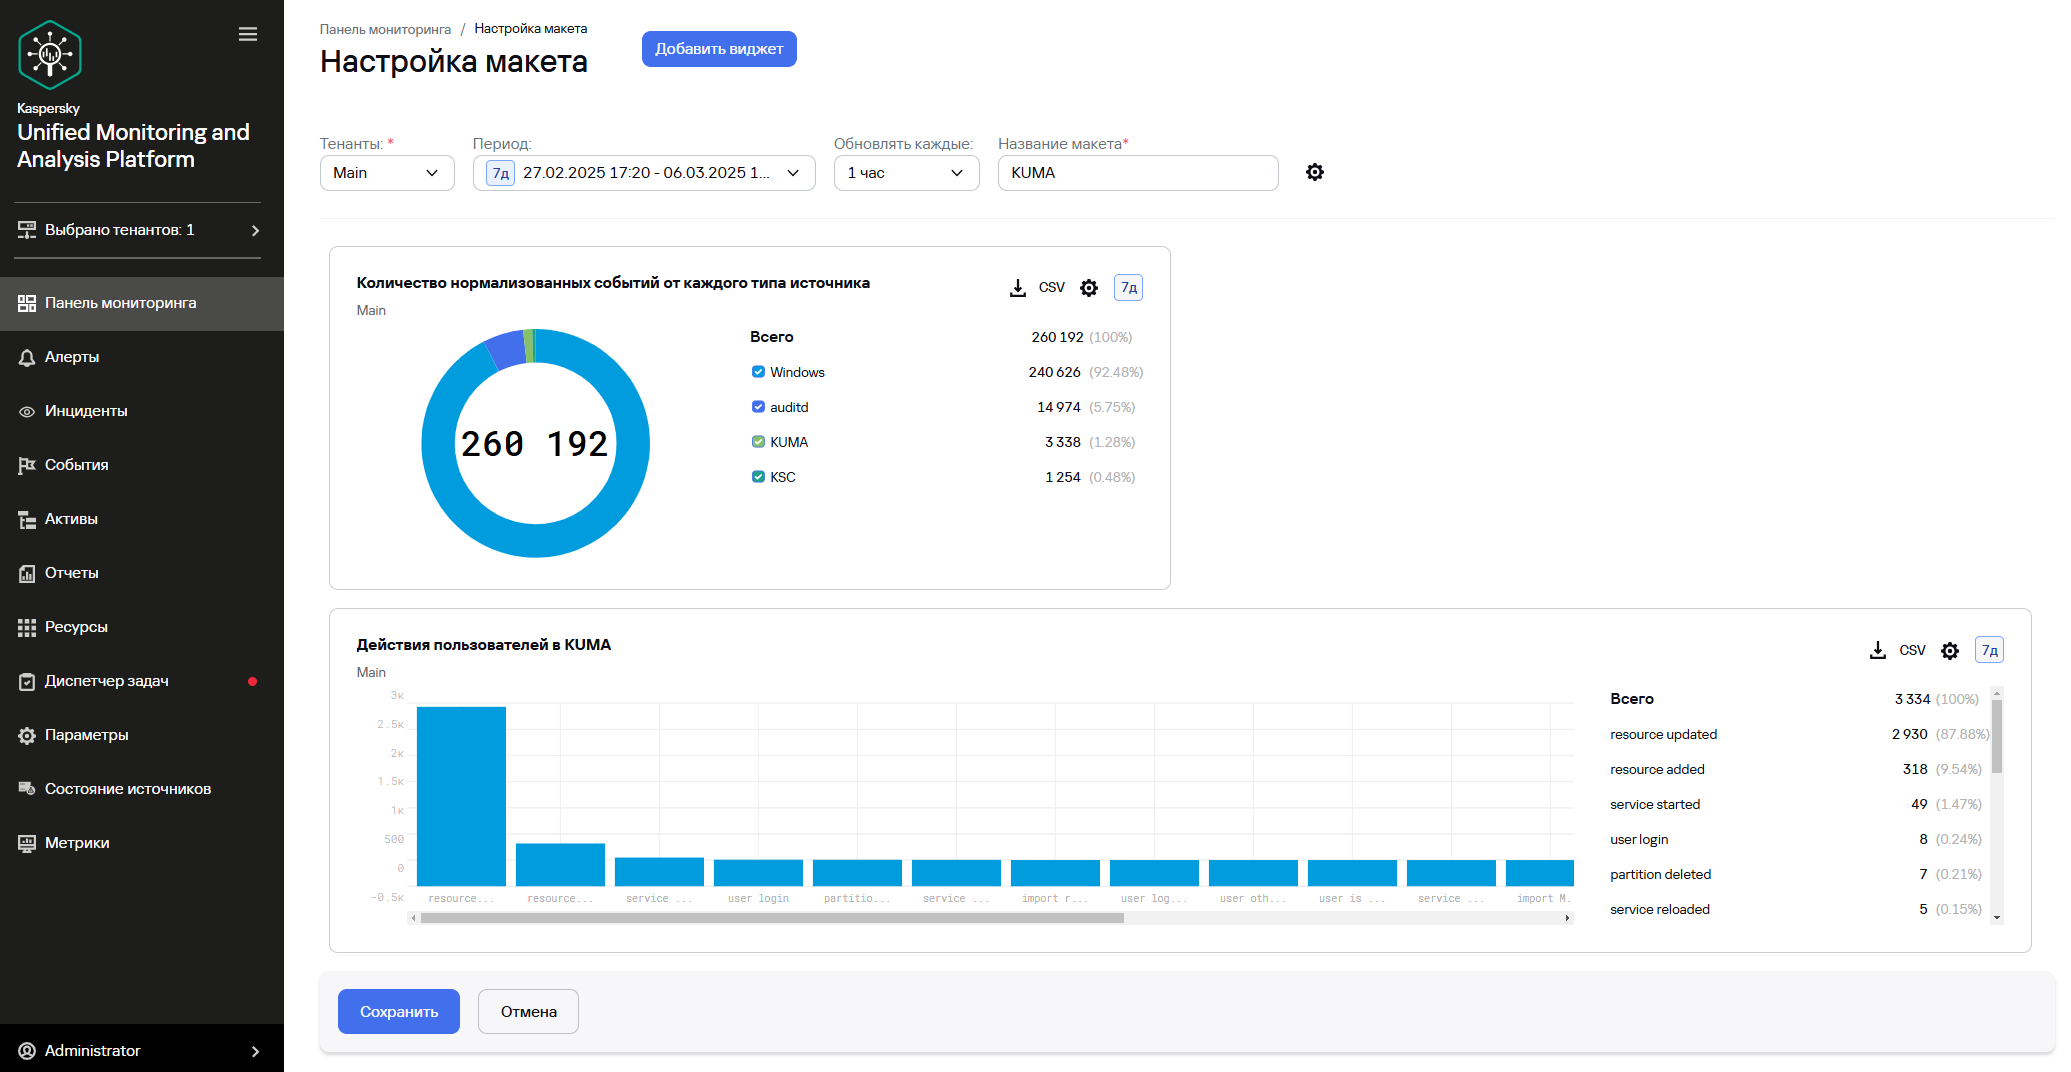Click the red notification dot on Диспетчер задач
2071x1072 pixels.
click(x=252, y=681)
